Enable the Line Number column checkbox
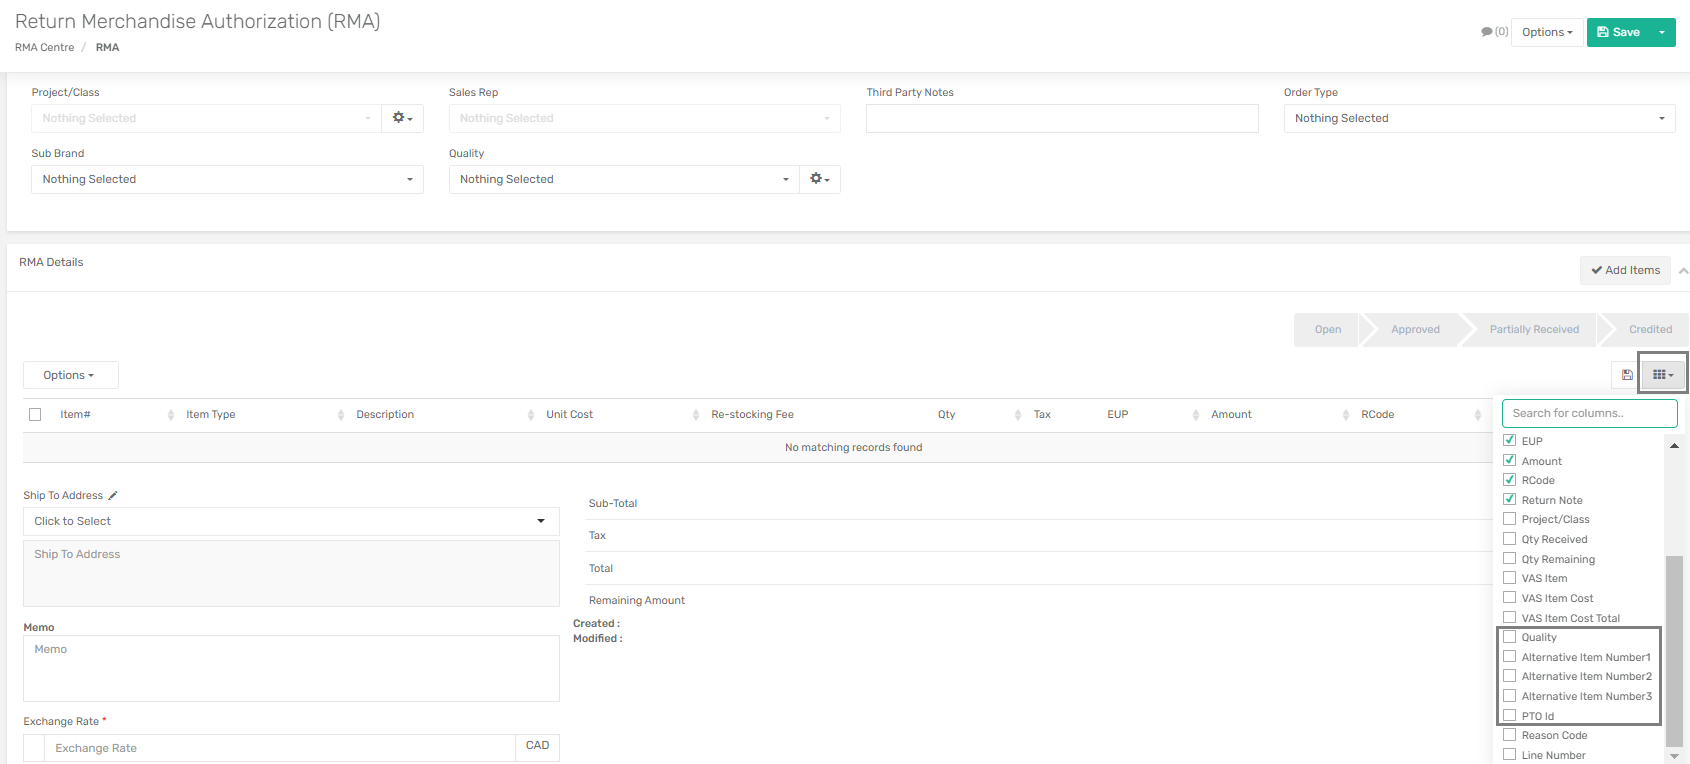1690x764 pixels. pyautogui.click(x=1510, y=754)
